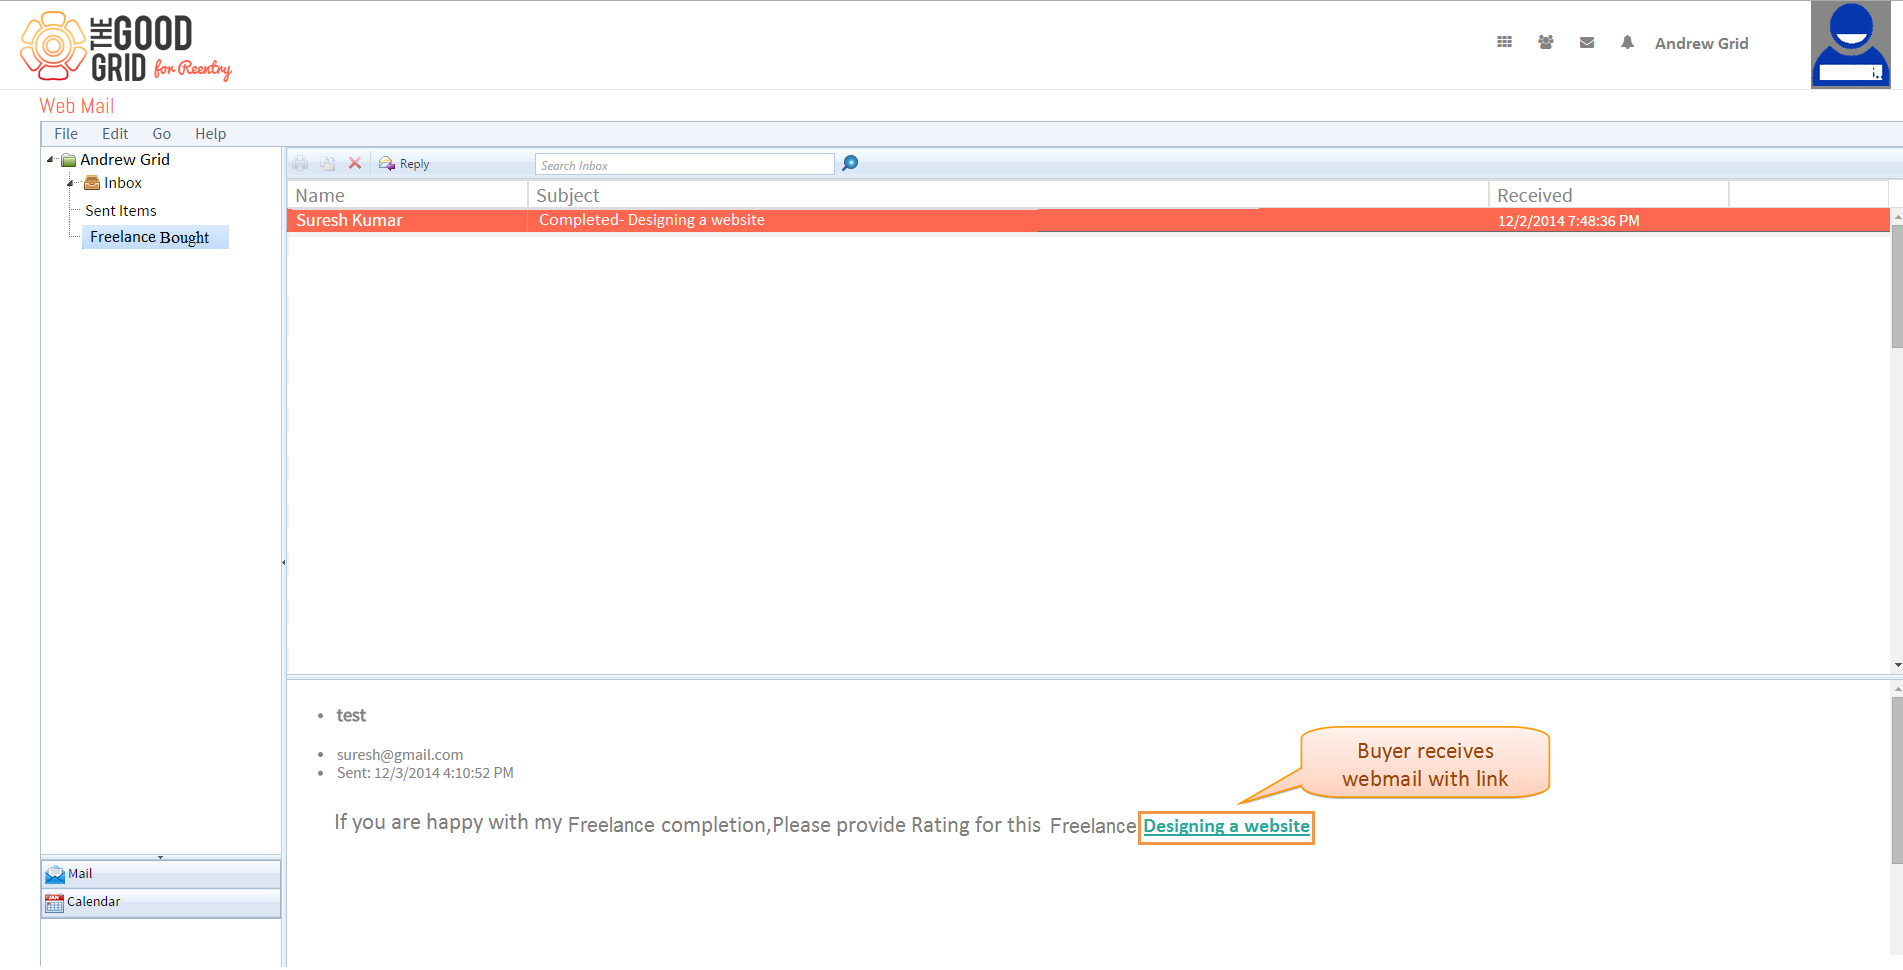This screenshot has width=1903, height=970.
Task: Open the Sent Items folder
Action: pos(121,211)
